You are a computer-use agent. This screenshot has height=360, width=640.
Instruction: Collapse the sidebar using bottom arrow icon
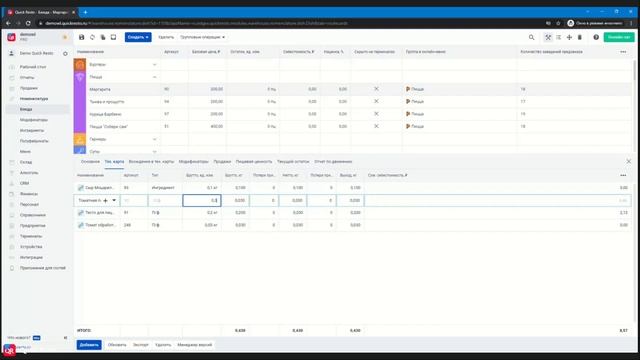pyautogui.click(x=65, y=338)
